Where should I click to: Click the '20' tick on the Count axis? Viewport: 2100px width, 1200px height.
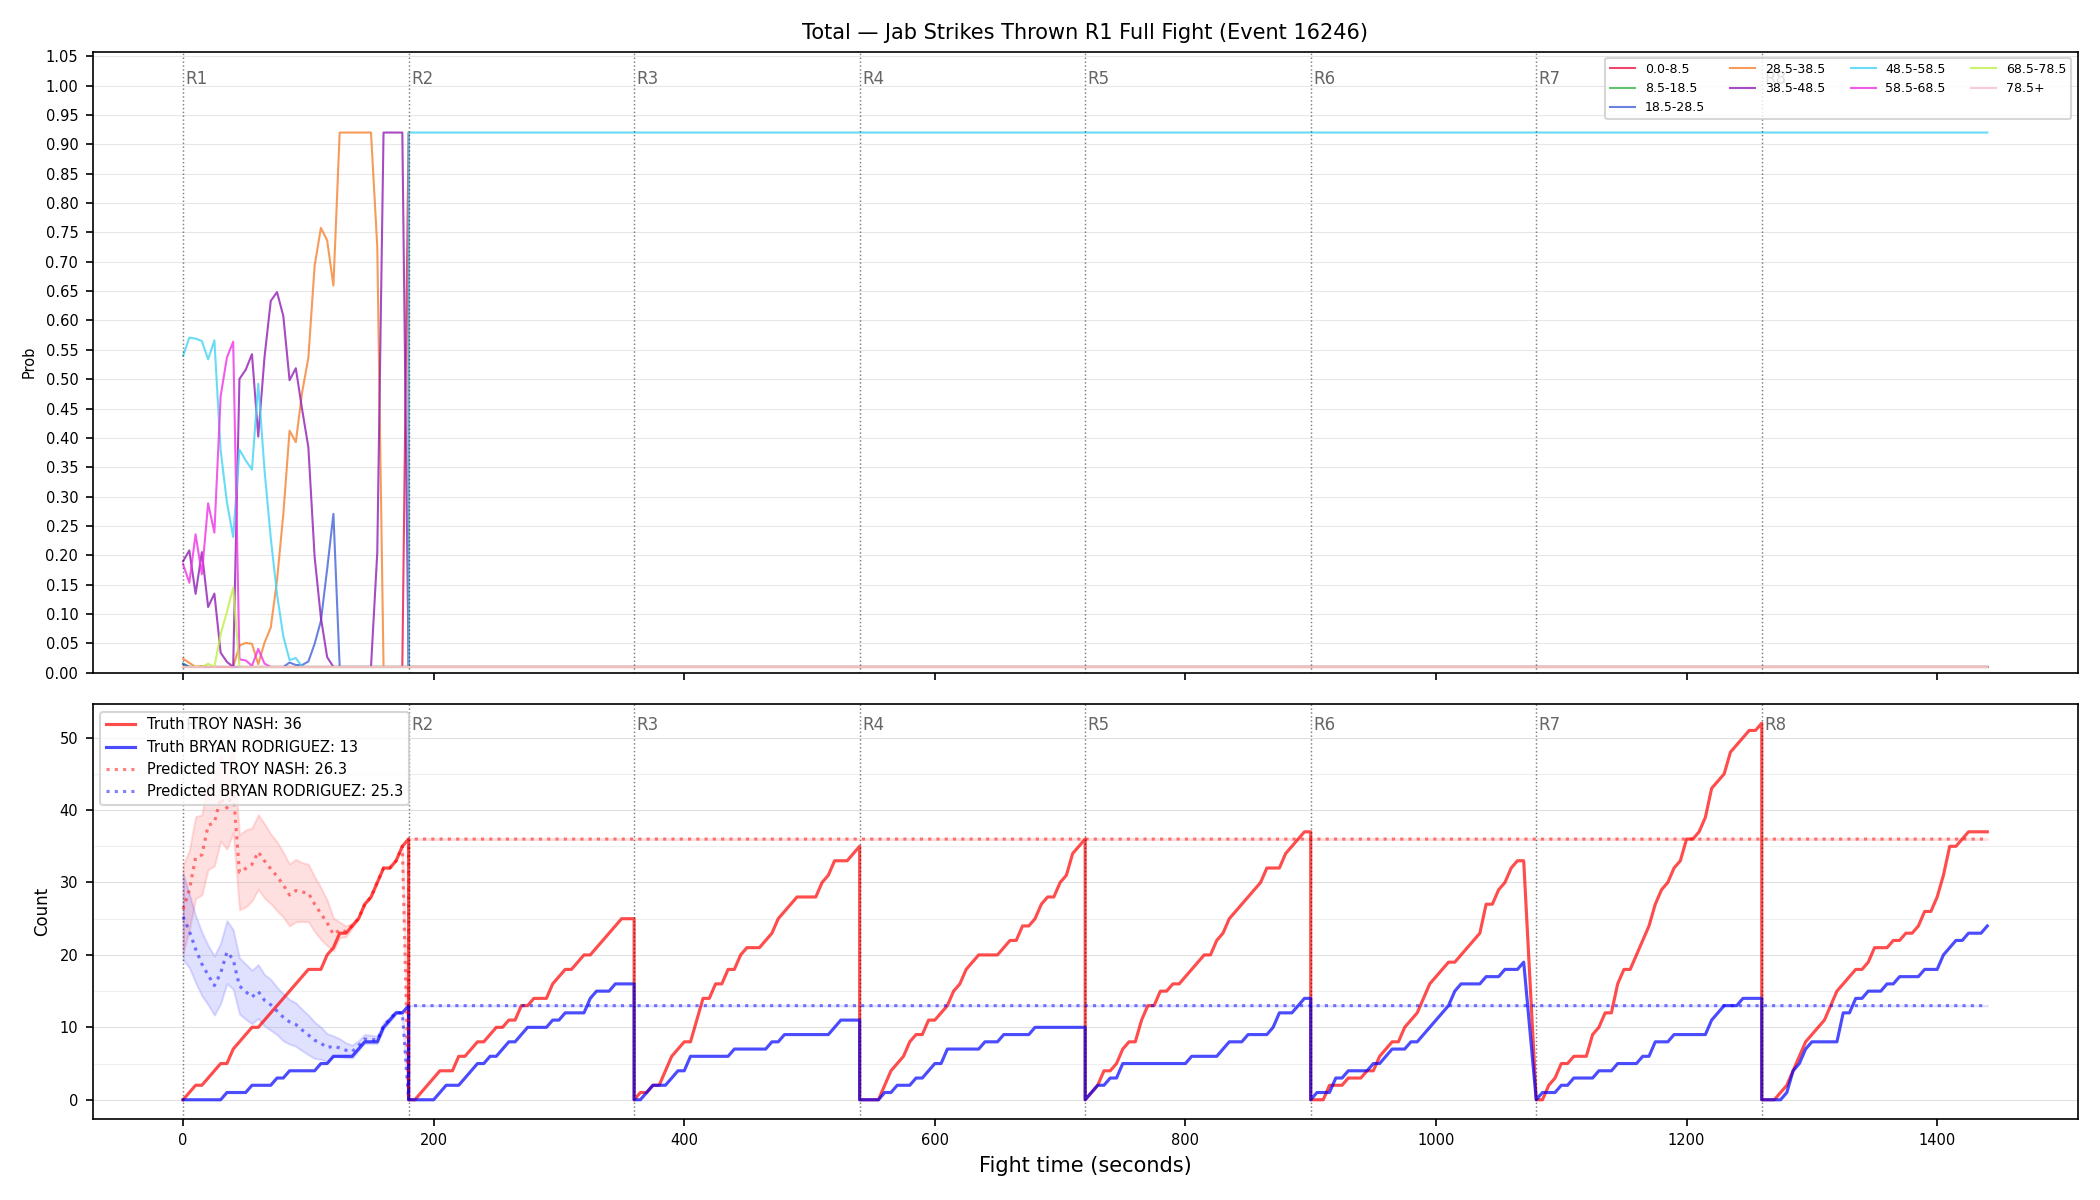(70, 955)
